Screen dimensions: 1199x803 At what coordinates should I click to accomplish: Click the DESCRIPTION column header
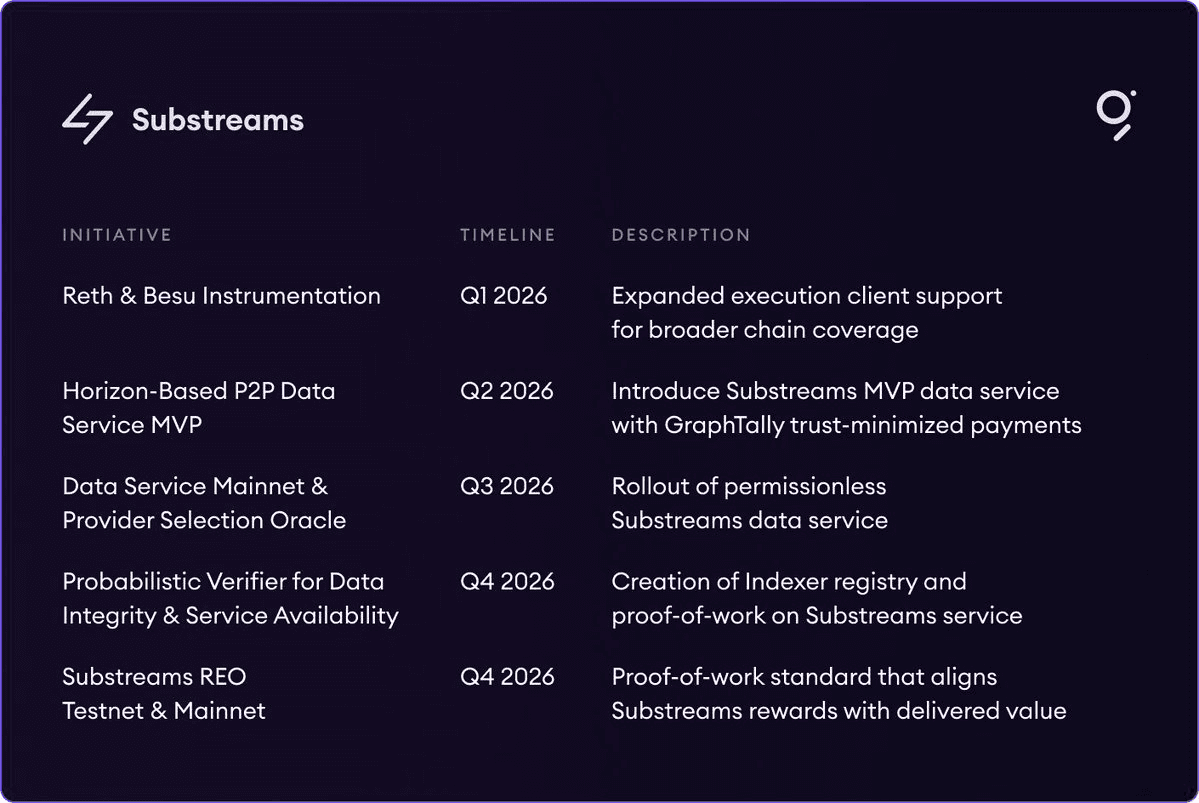click(680, 235)
